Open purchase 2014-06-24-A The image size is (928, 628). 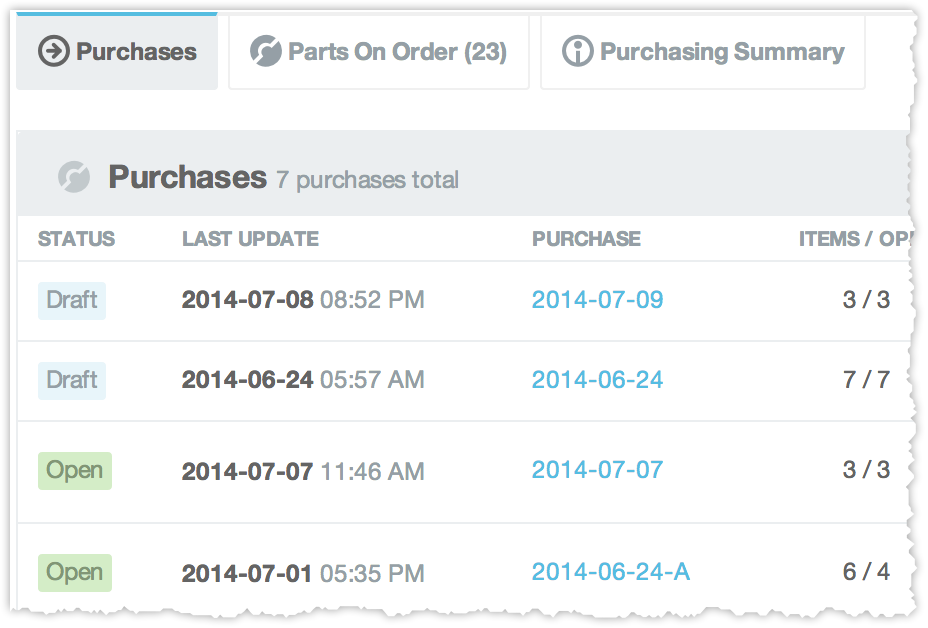tap(611, 572)
